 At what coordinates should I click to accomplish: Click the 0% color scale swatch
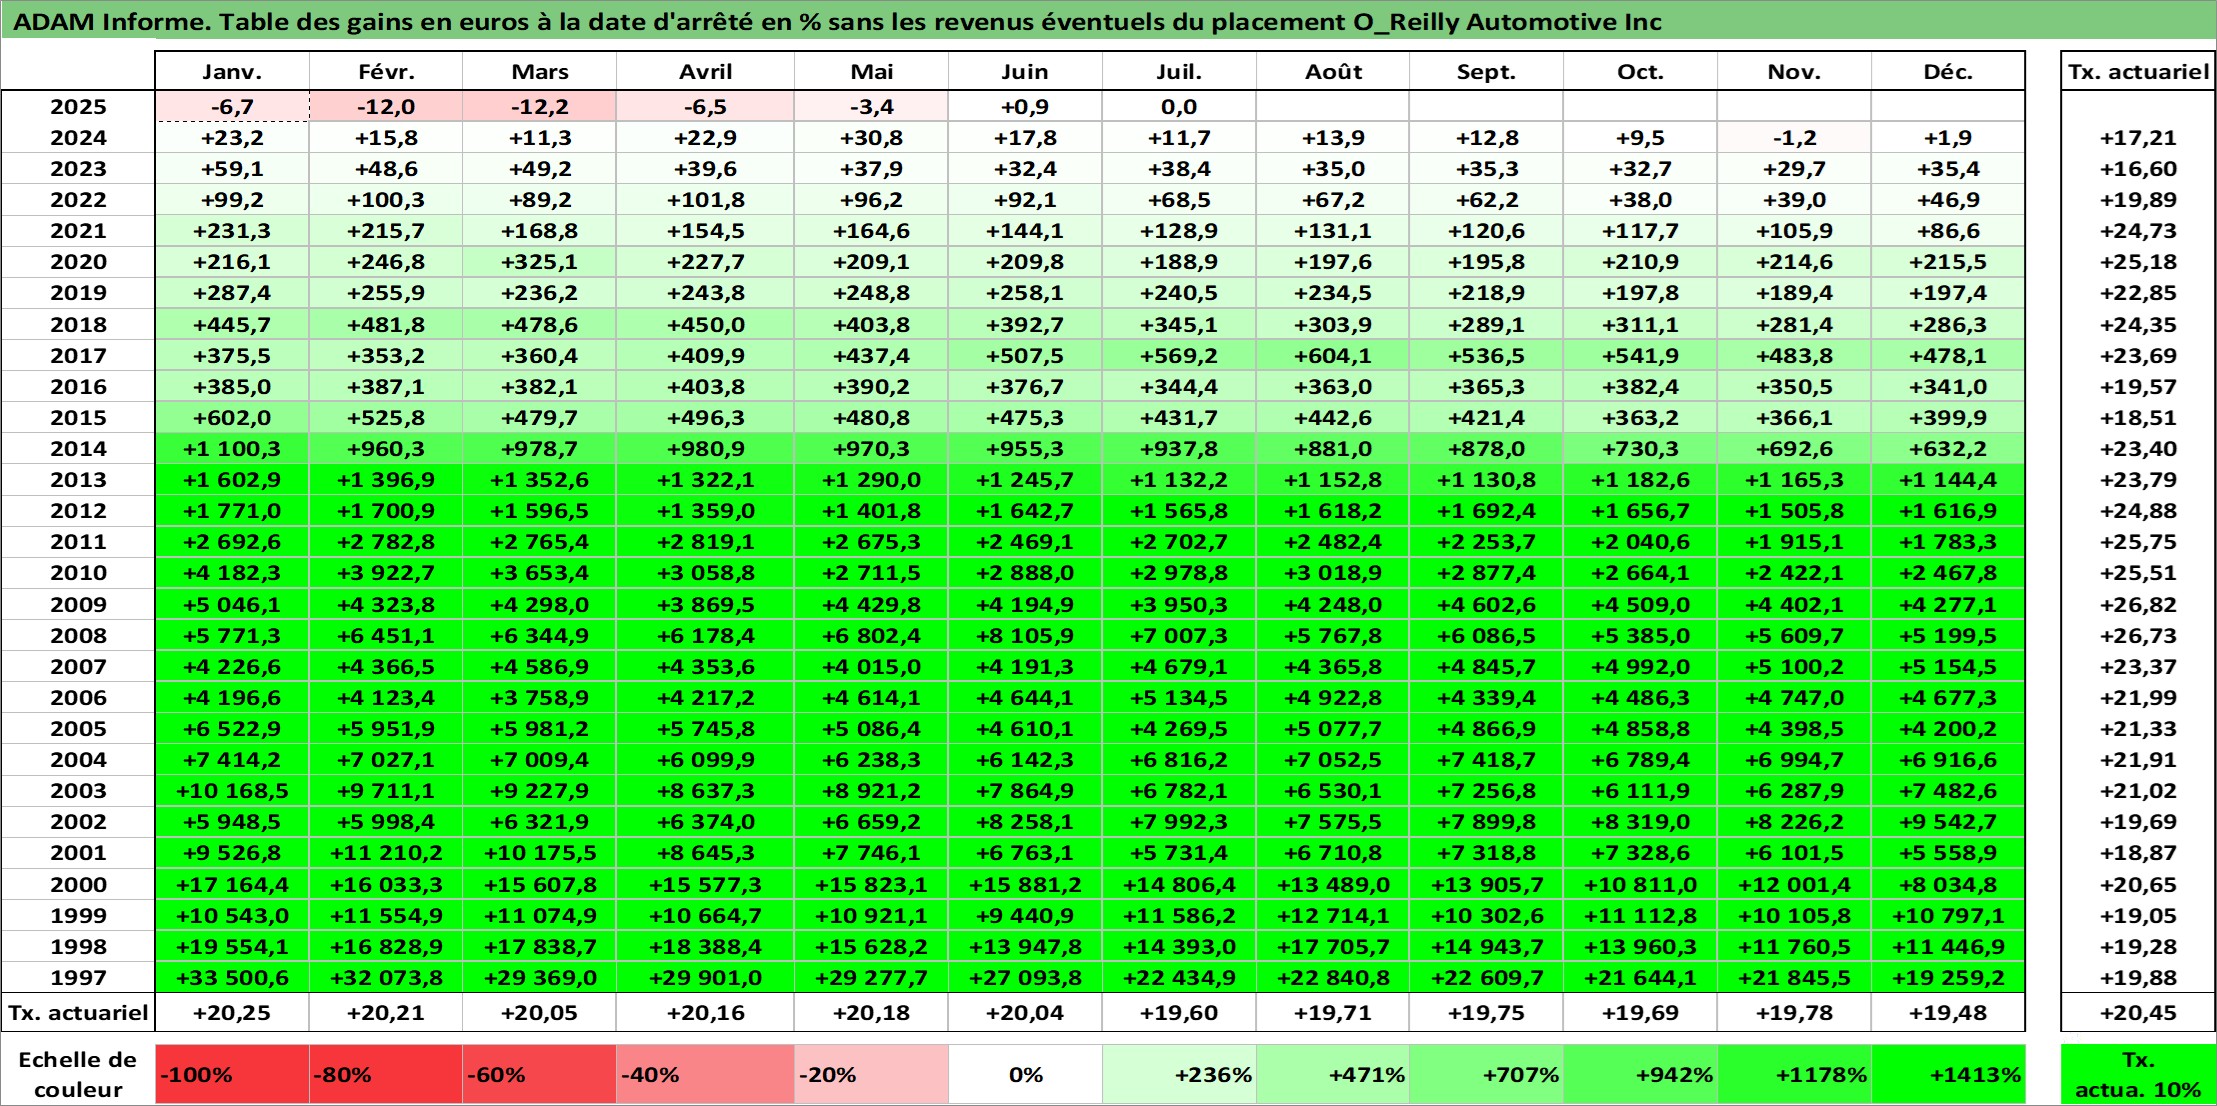(x=1025, y=1075)
